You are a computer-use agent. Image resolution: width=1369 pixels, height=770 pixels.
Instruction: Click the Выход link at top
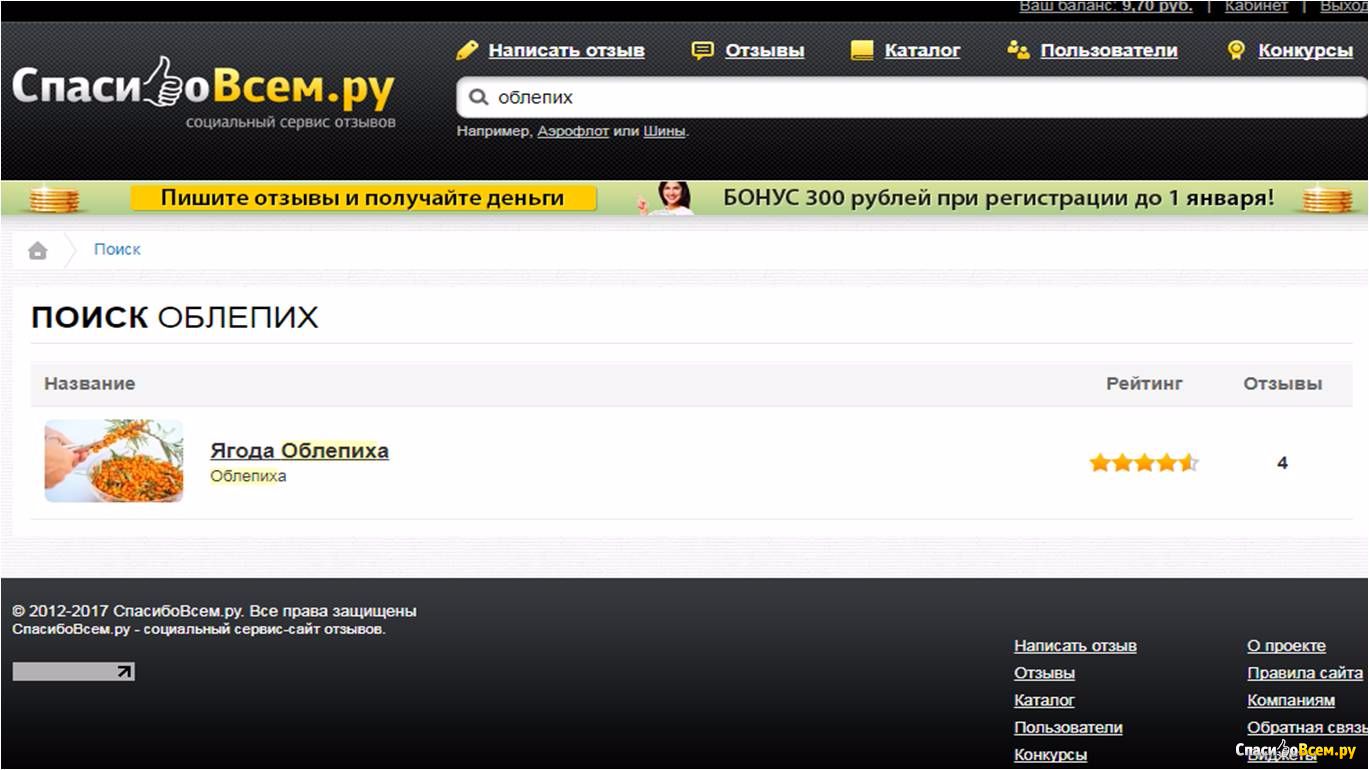click(x=1343, y=6)
